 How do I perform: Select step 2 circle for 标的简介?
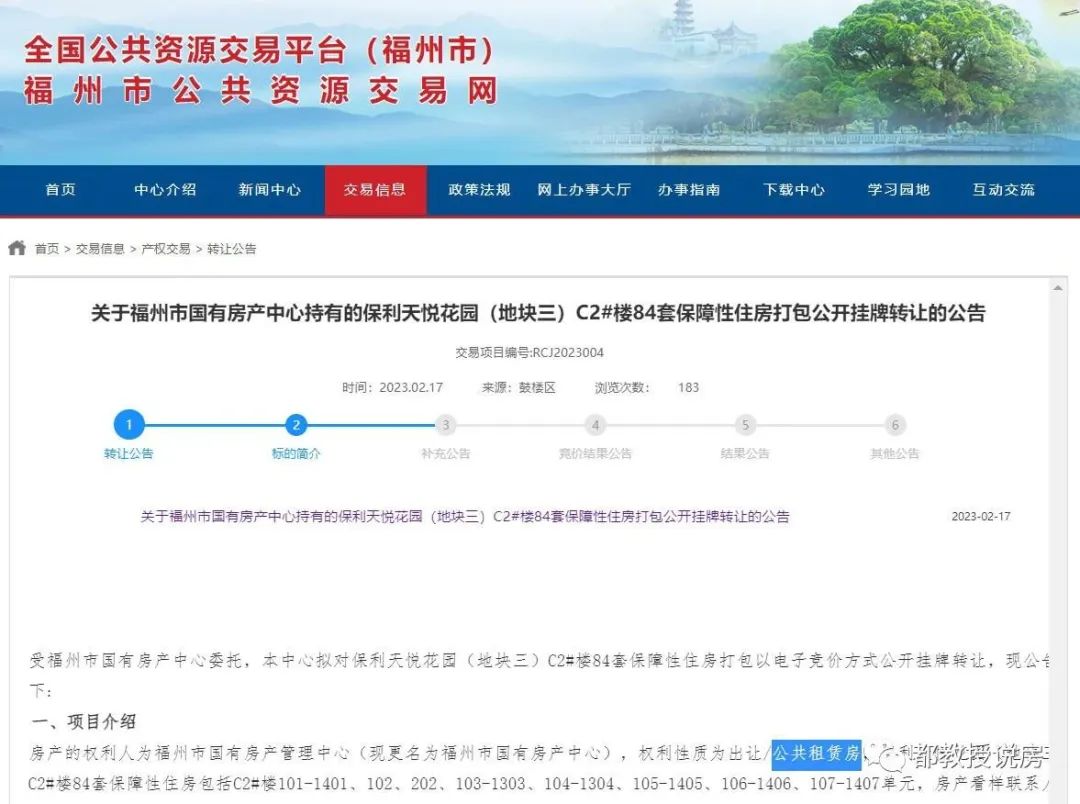tap(295, 424)
